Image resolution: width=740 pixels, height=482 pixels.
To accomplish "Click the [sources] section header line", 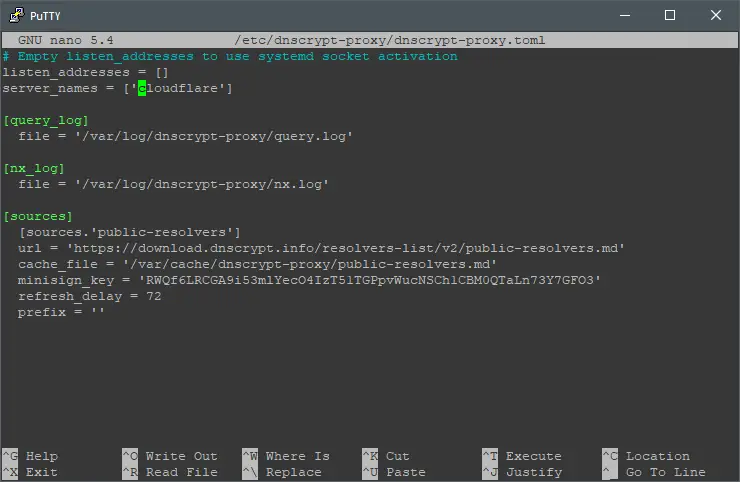I will 38,216.
